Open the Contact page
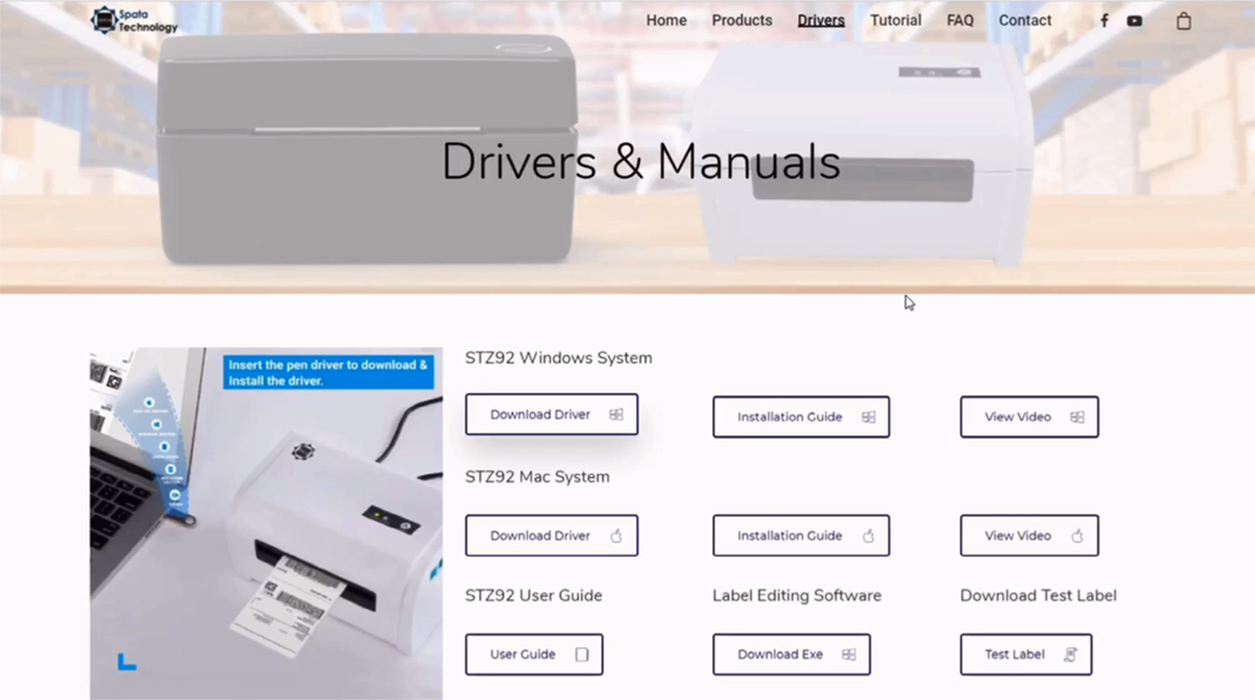Viewport: 1255px width, 700px height. [1024, 21]
